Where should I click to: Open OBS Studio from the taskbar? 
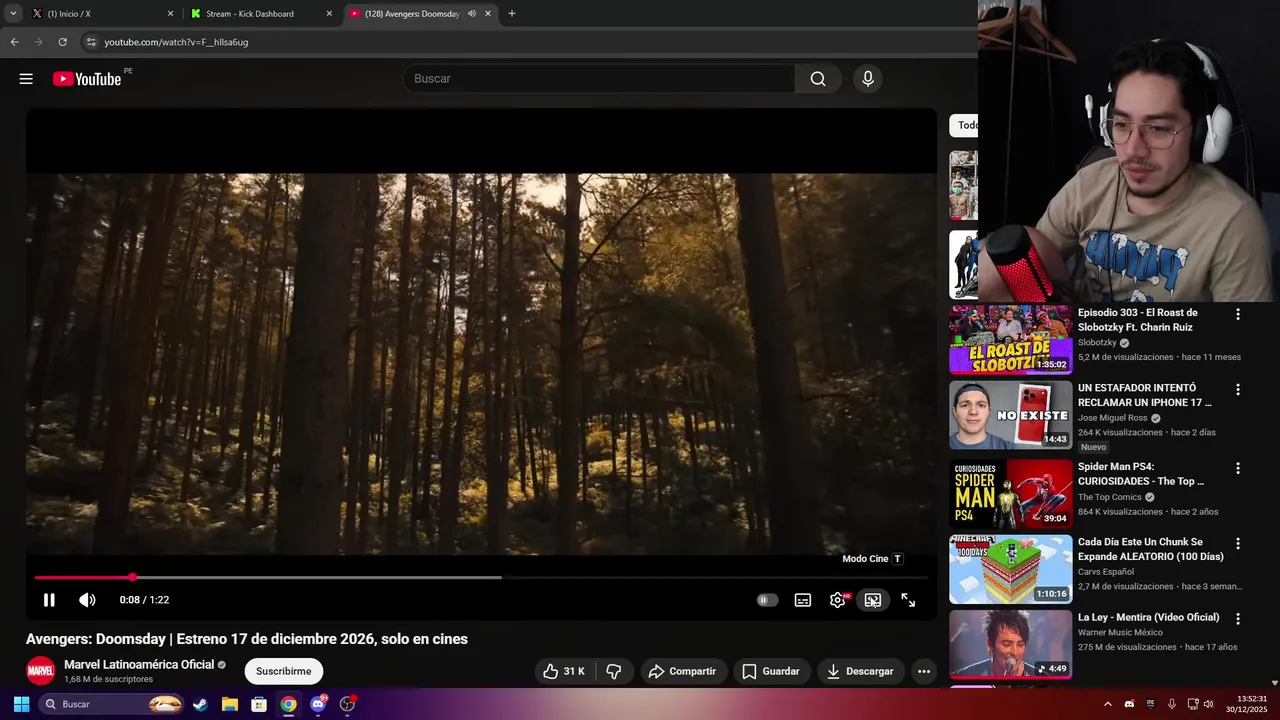point(347,704)
